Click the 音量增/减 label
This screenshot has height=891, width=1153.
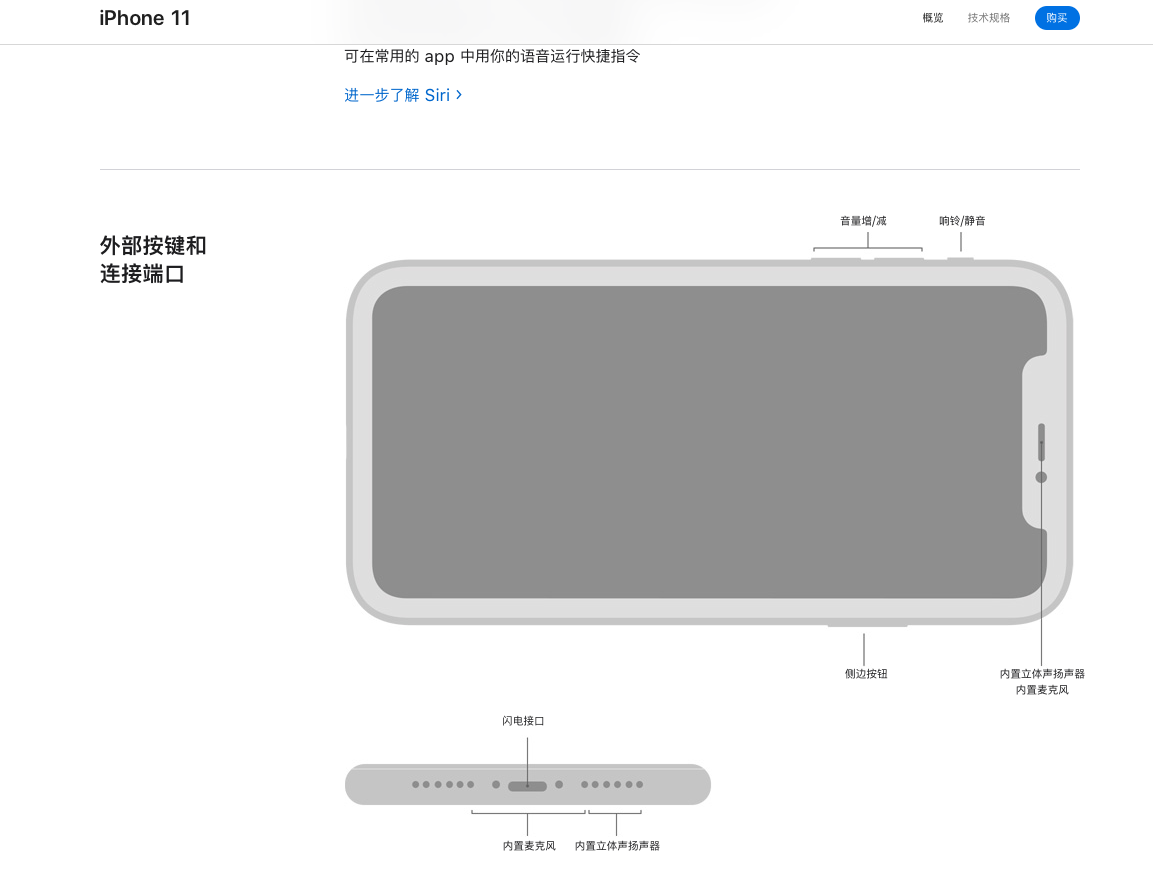(863, 221)
